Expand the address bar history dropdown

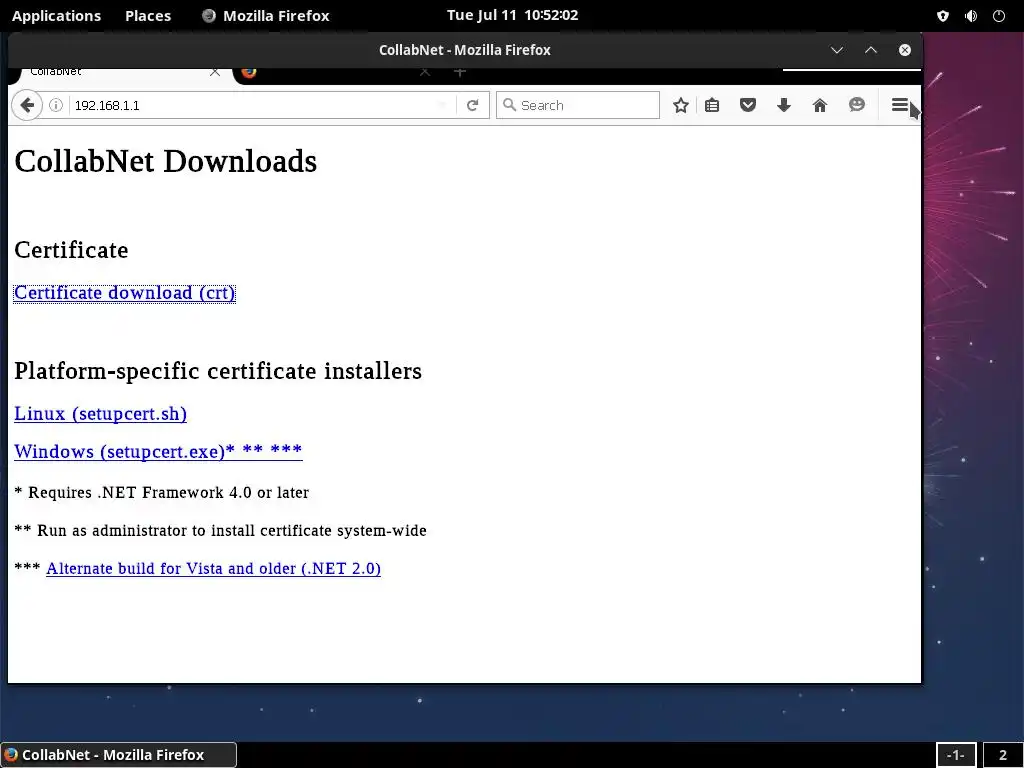[443, 105]
